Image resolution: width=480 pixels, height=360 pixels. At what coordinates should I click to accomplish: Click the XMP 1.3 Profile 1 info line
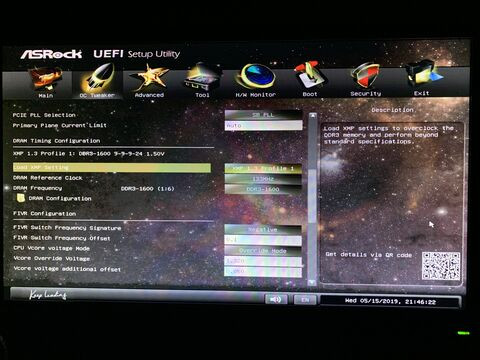[x=89, y=154]
